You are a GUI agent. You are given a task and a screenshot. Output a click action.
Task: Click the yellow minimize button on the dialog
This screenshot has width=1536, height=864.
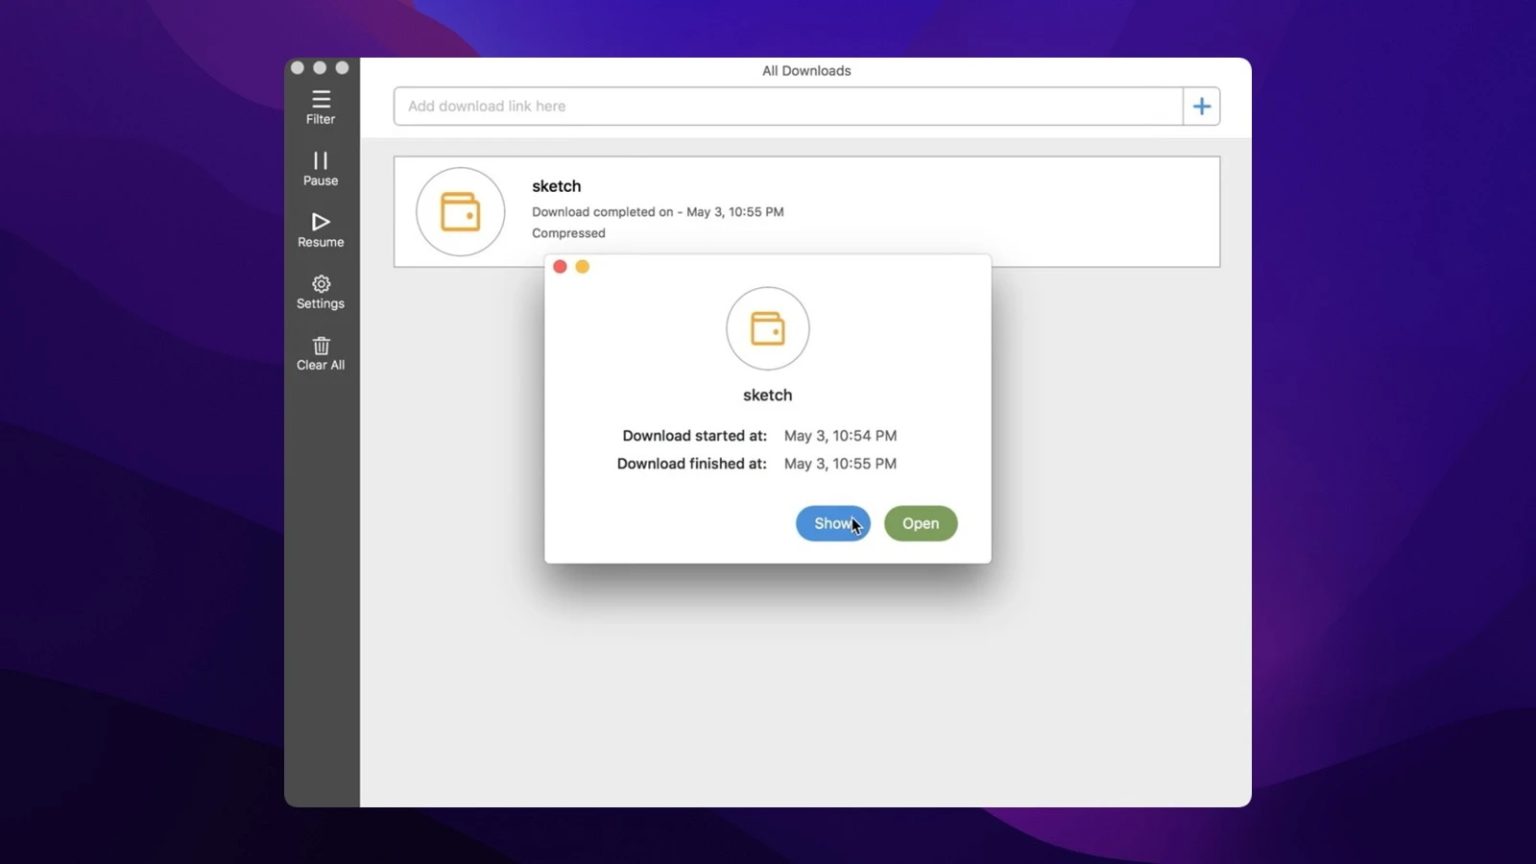point(582,266)
